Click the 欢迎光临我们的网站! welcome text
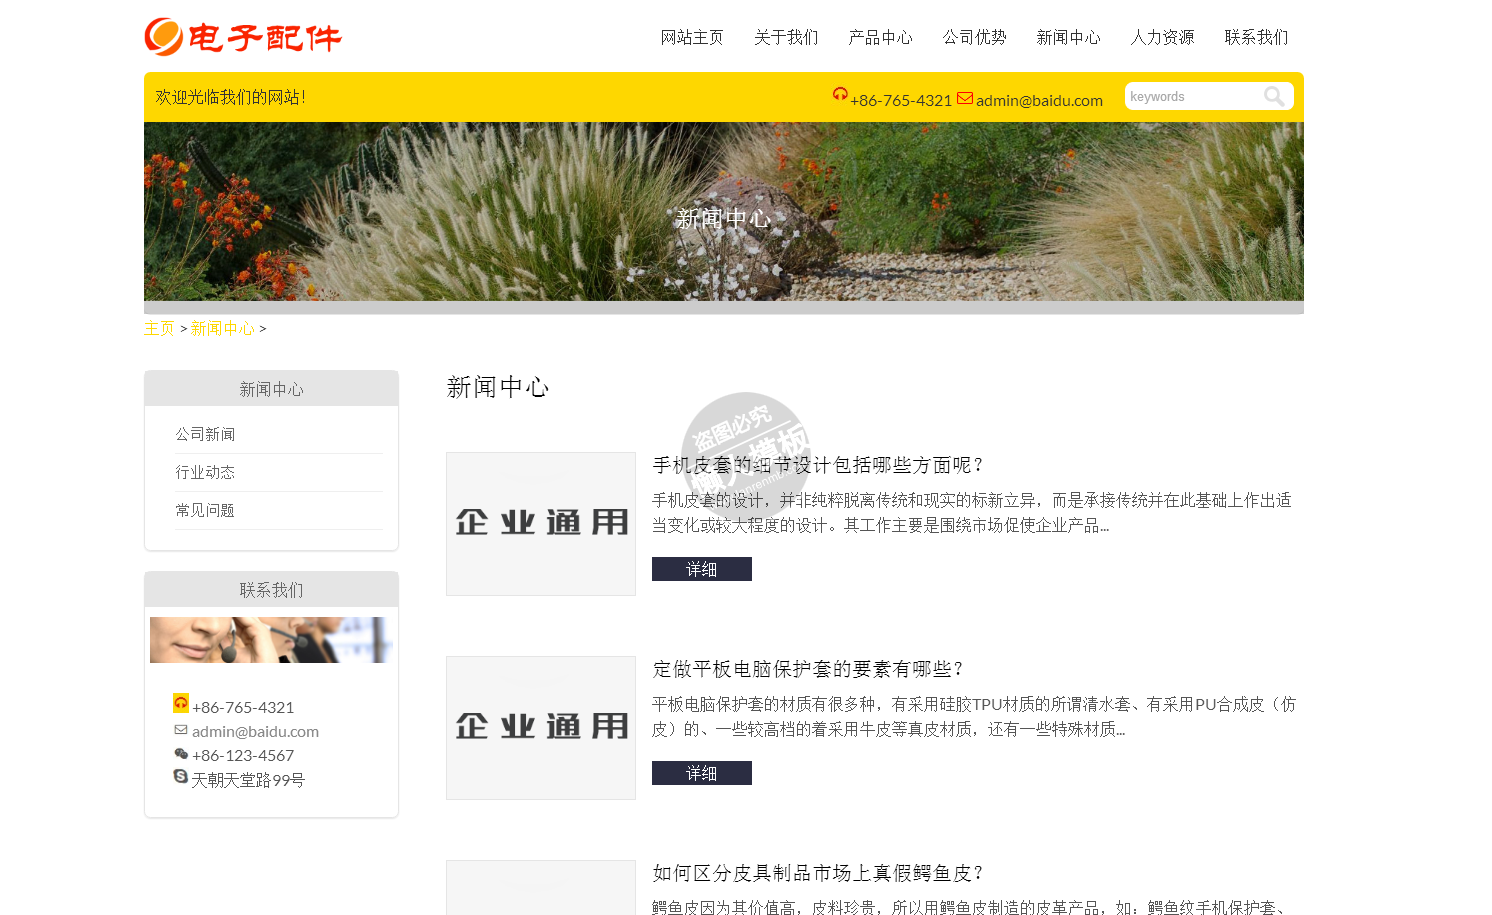The height and width of the screenshot is (915, 1492). [231, 97]
